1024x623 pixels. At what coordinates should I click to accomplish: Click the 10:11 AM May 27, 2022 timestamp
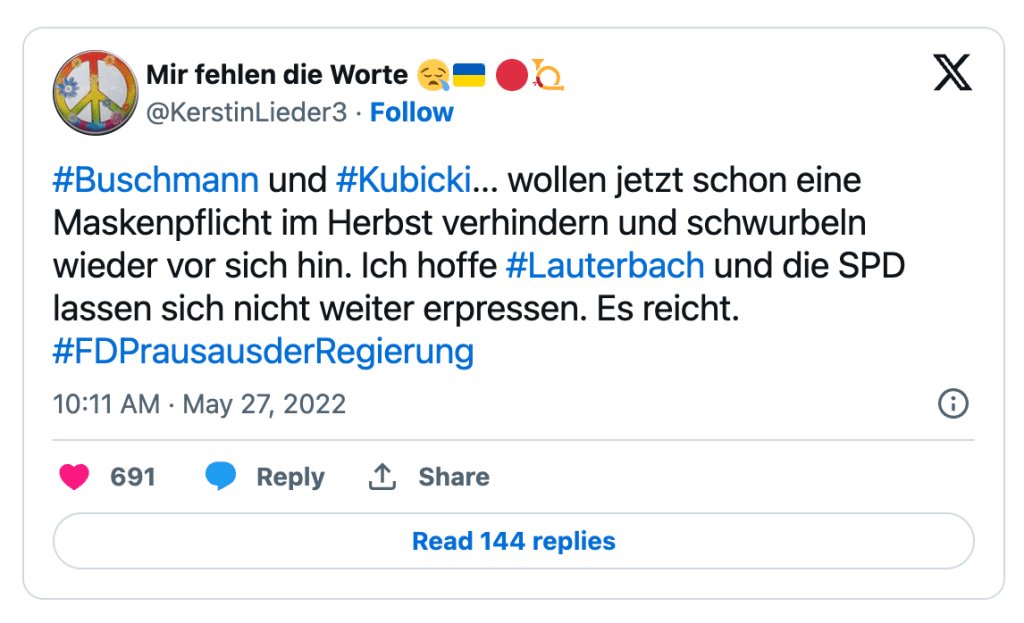pos(199,404)
